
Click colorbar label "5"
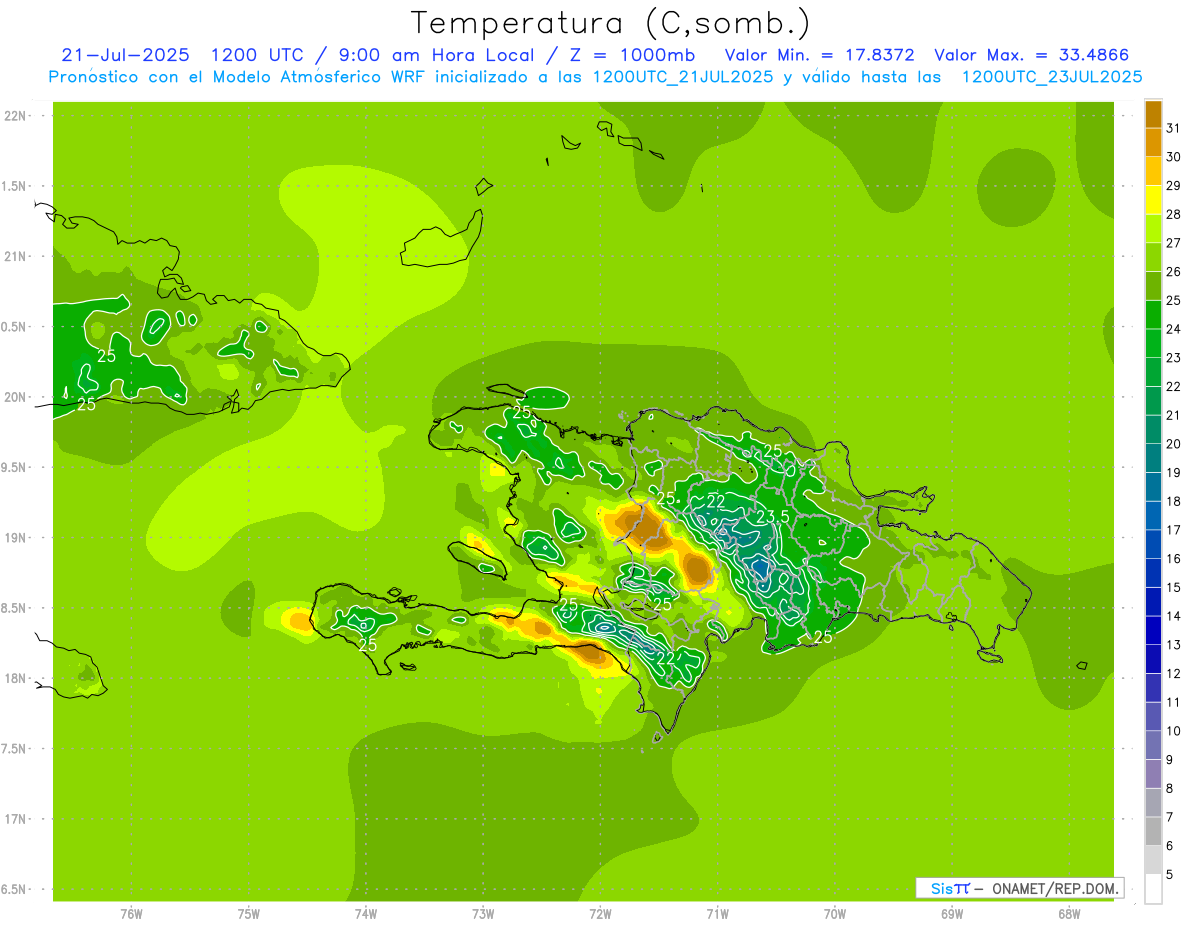coord(1170,875)
